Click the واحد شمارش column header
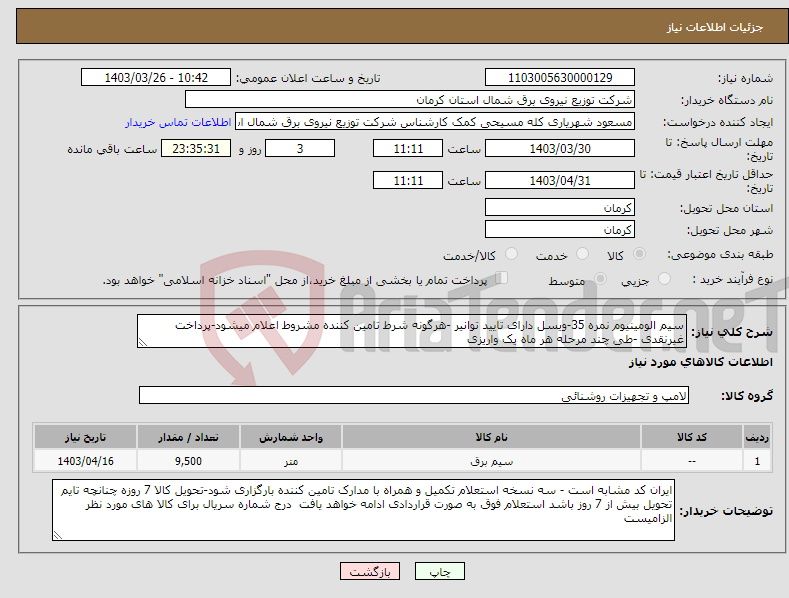 [x=291, y=437]
